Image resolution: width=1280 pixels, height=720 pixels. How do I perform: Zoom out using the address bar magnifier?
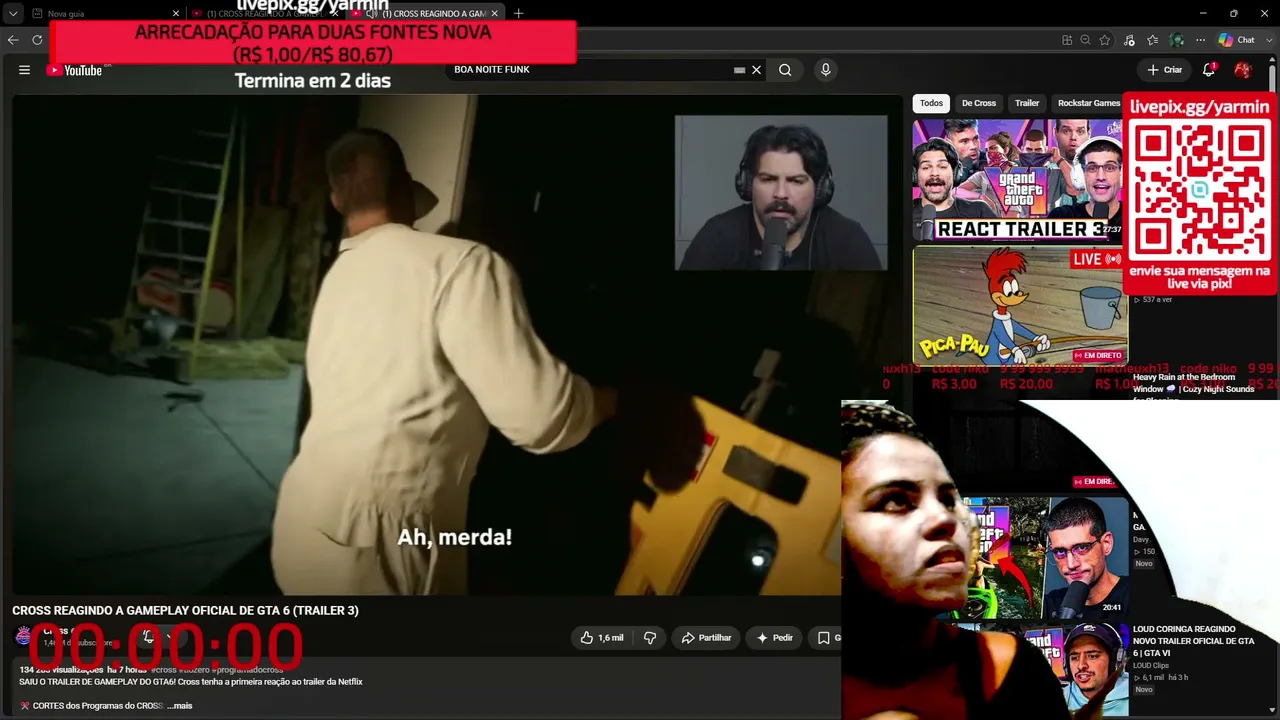click(1085, 40)
